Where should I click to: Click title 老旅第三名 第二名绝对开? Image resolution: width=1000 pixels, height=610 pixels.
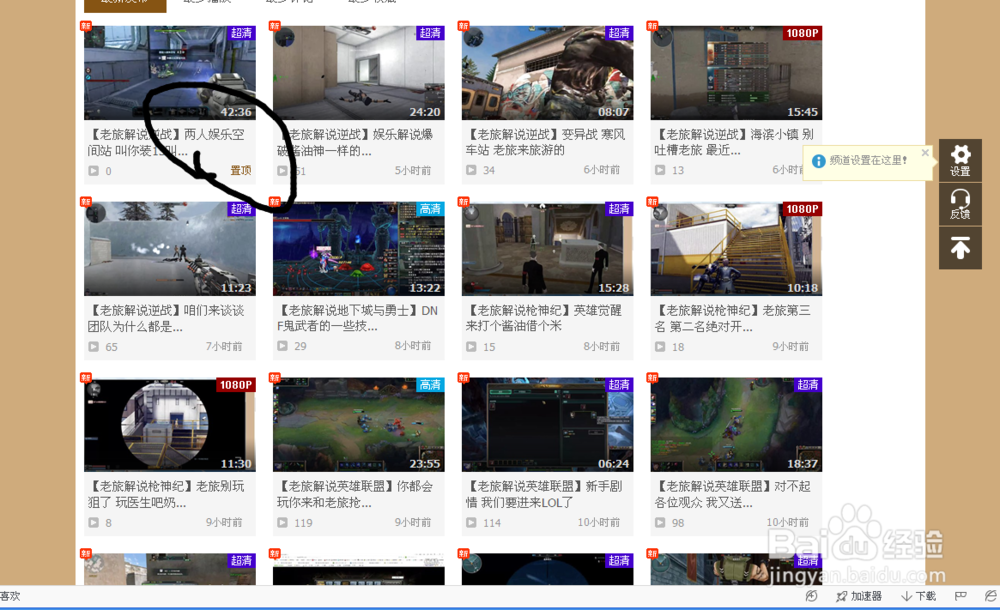pos(733,318)
